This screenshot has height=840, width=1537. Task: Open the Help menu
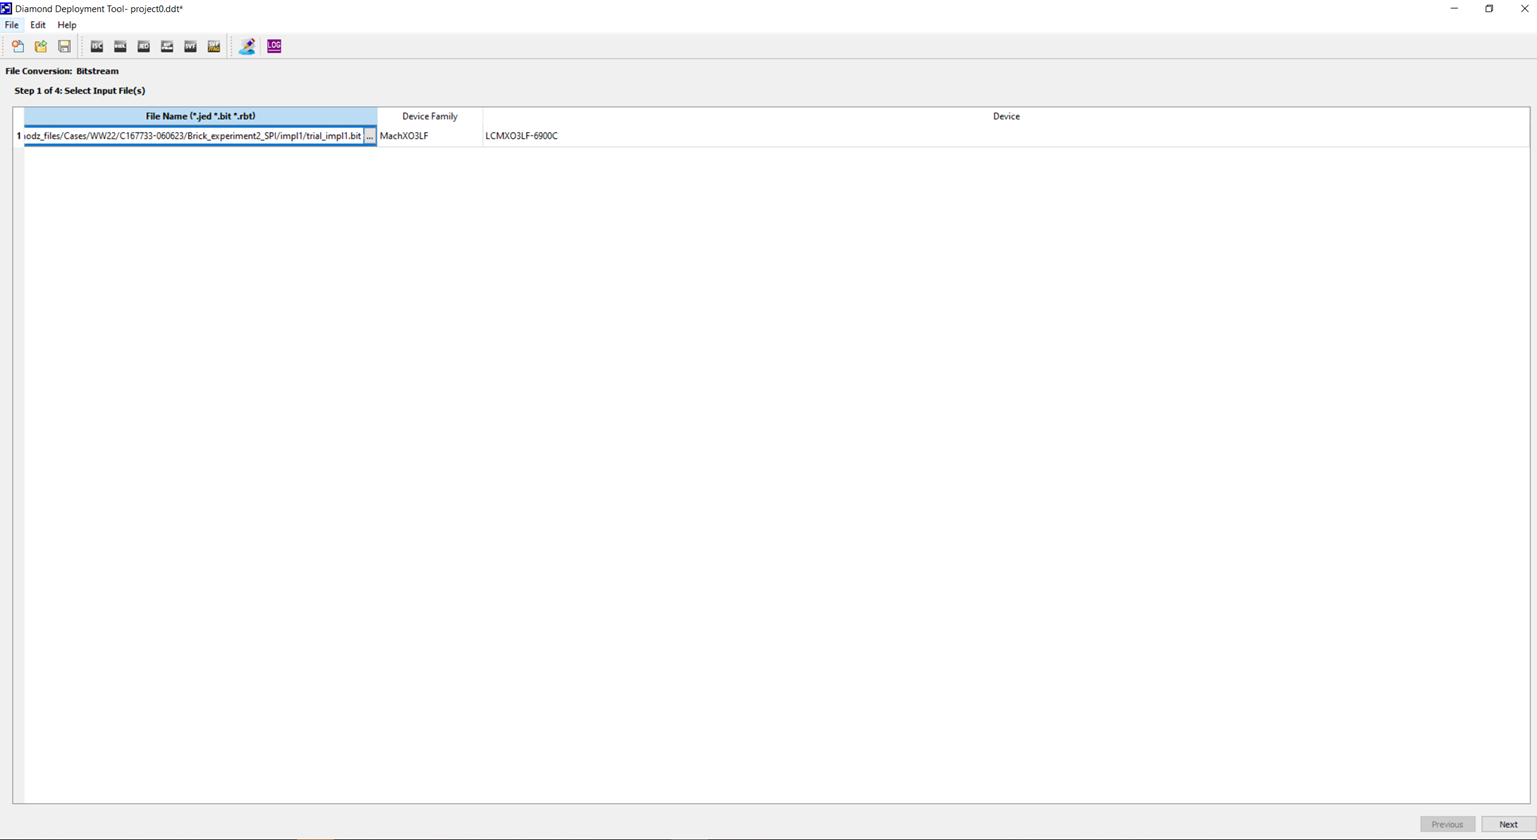pos(67,25)
